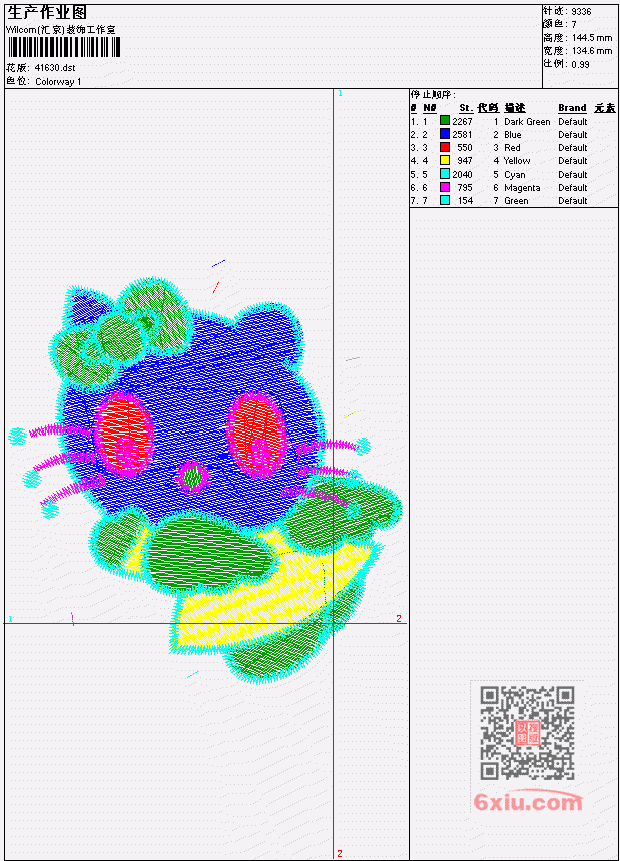This screenshot has width=620, height=861.
Task: Click the "Magenta" description text
Action: click(x=522, y=188)
